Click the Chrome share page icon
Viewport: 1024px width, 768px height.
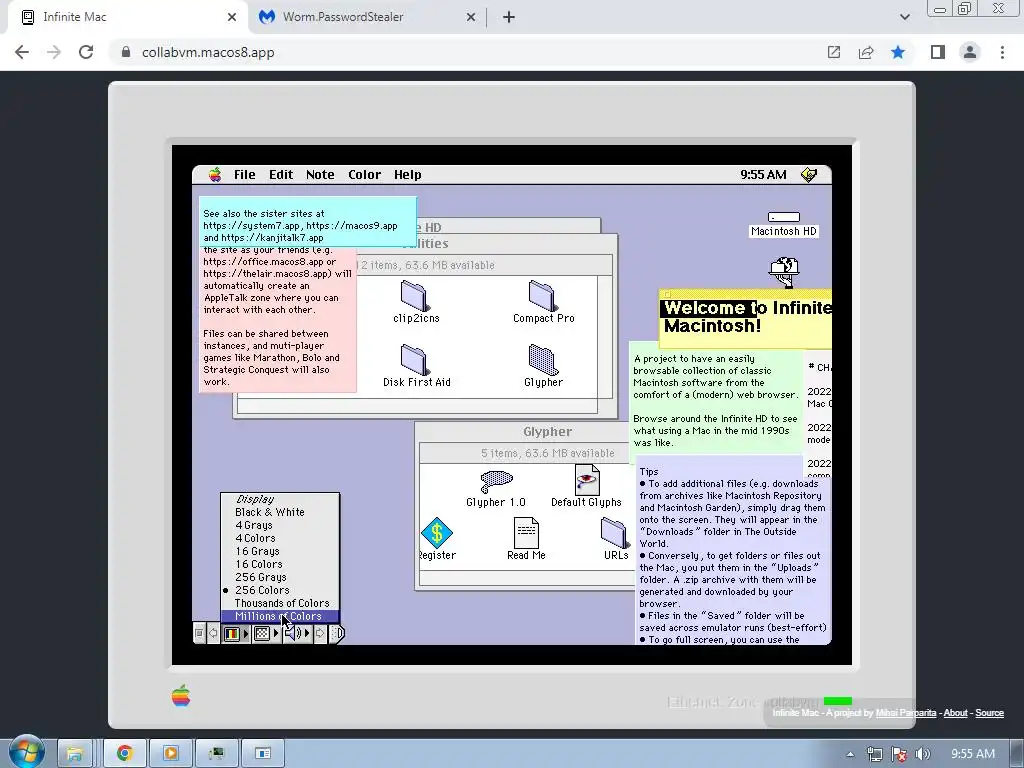(x=866, y=52)
